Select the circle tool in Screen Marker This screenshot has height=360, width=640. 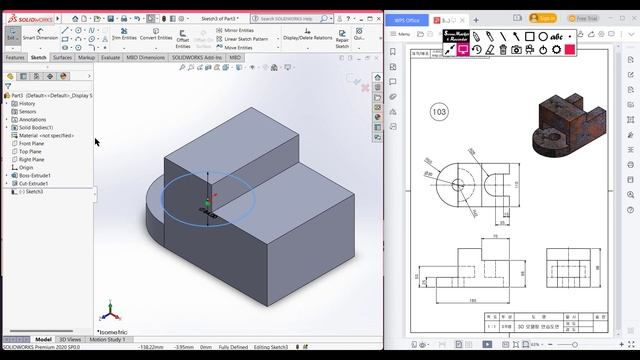(543, 37)
